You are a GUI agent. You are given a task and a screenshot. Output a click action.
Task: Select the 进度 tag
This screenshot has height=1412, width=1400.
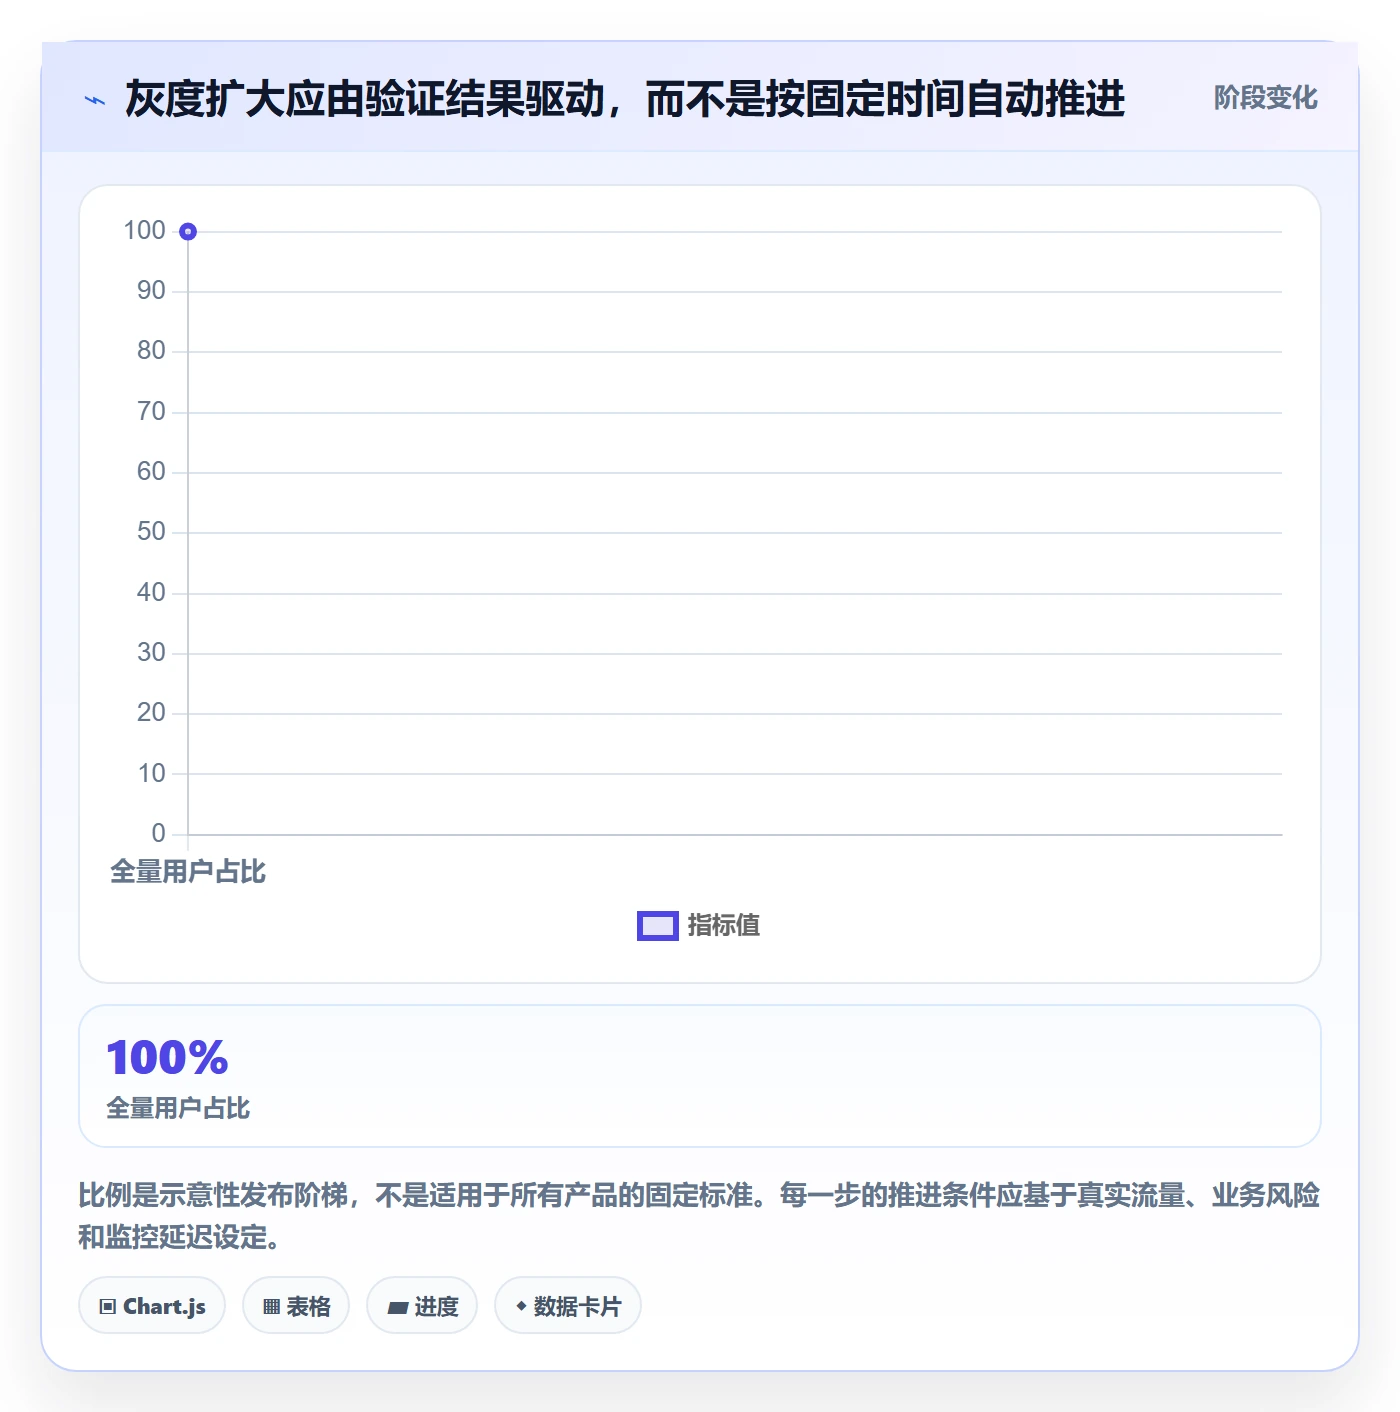(x=422, y=1306)
